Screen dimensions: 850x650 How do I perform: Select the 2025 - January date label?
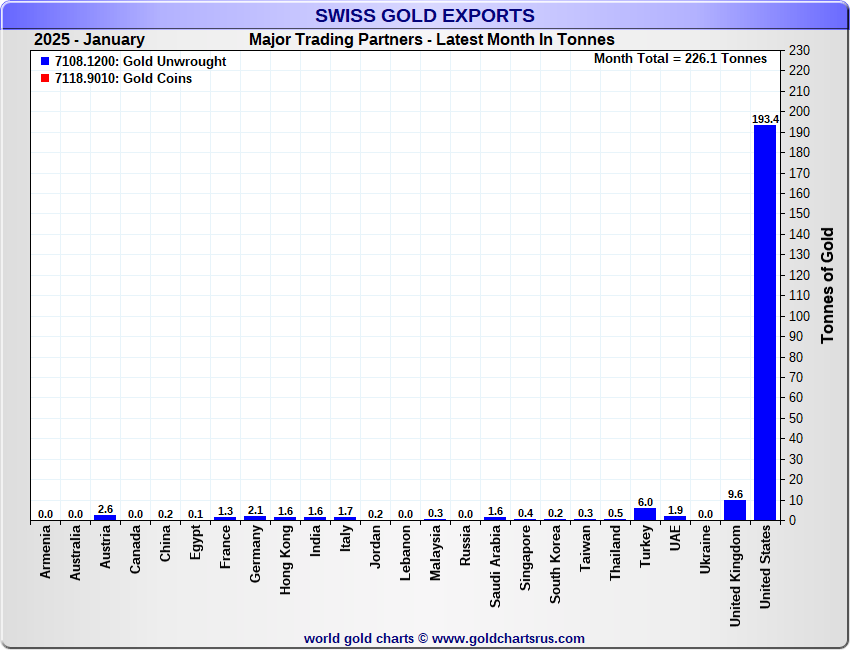[89, 40]
